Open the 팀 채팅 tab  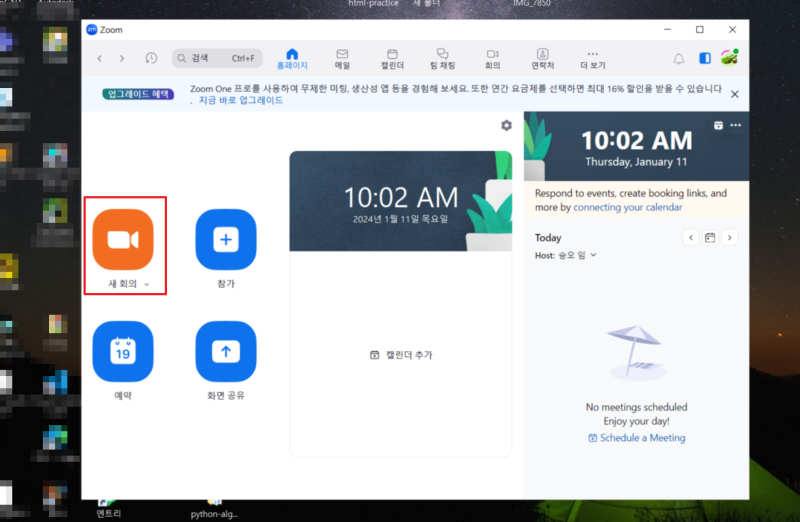tap(442, 59)
